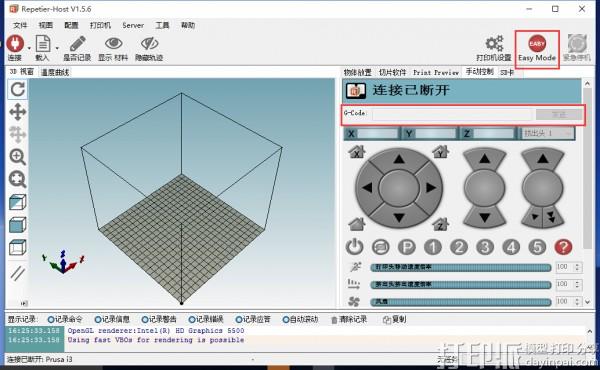Image resolution: width=600 pixels, height=370 pixels.
Task: Open the printer menu left of Server
Action: (100, 25)
